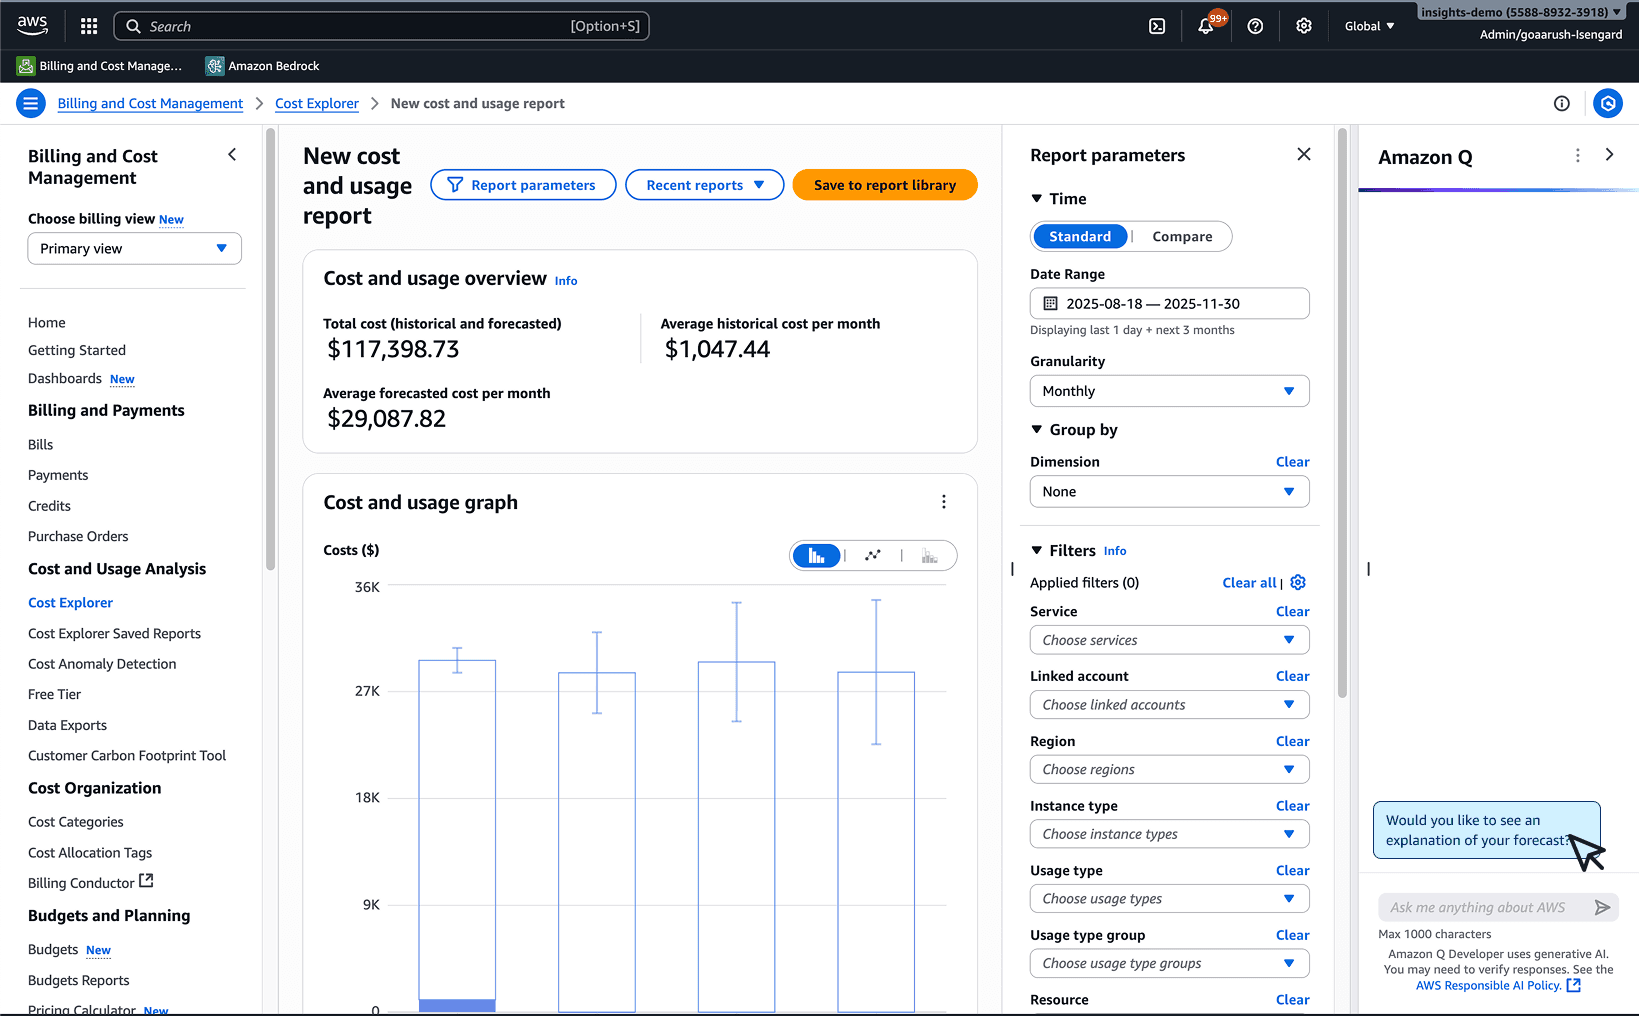Screen dimensions: 1639x1016
Task: Click the AWS search field
Action: pos(382,26)
